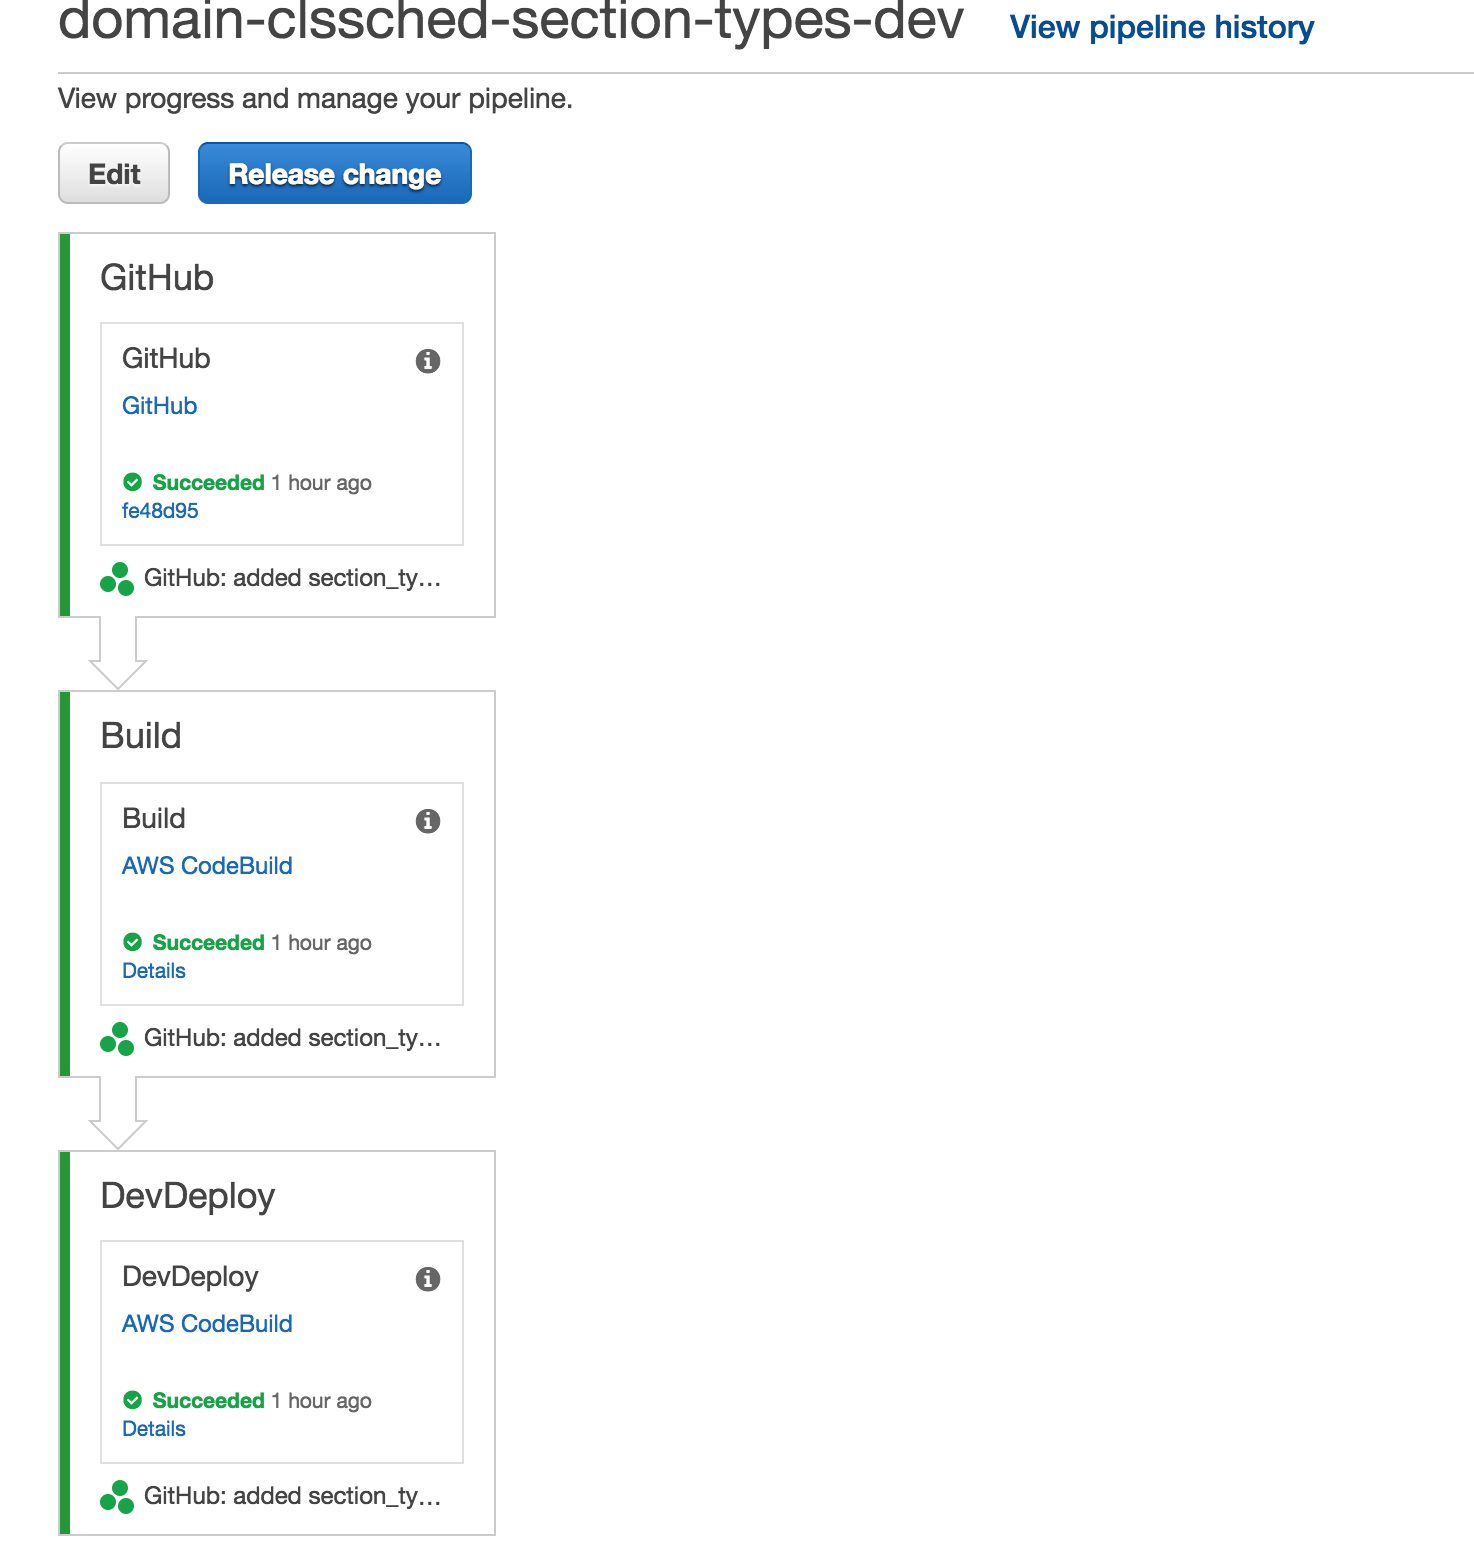1474x1548 pixels.
Task: Click revision summary text in Build stage
Action: coord(292,1038)
